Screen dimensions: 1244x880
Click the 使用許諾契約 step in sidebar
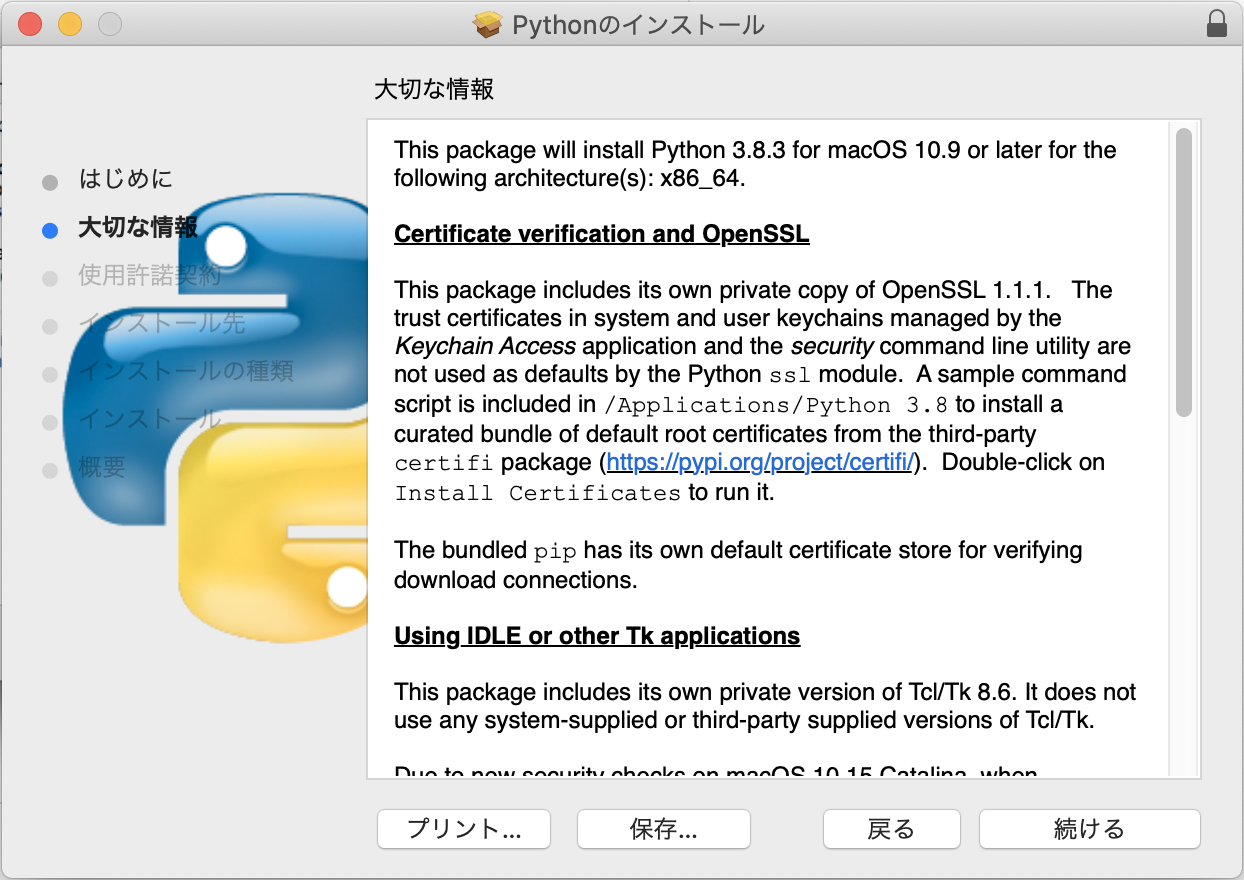(x=150, y=276)
